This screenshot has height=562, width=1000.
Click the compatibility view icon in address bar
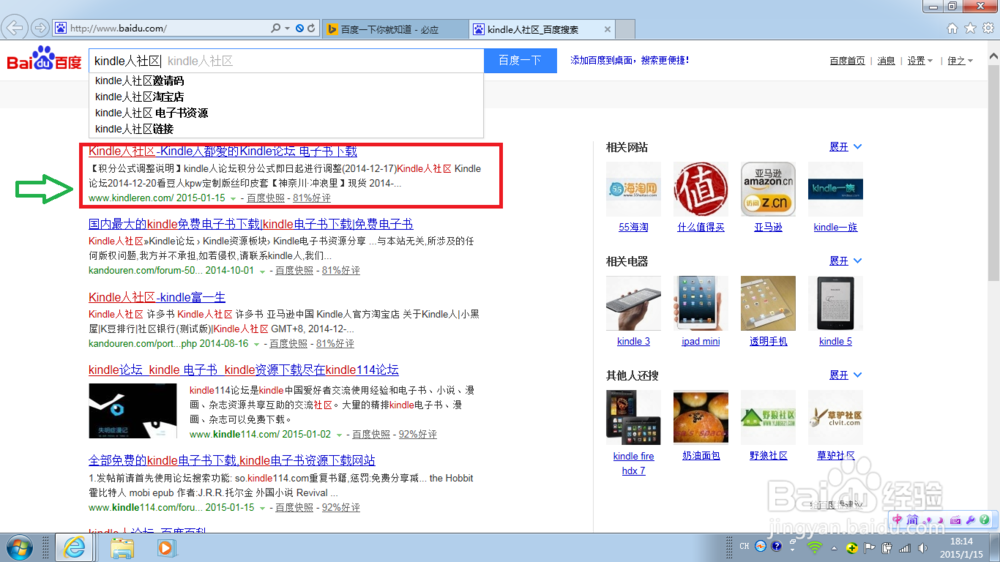click(300, 28)
